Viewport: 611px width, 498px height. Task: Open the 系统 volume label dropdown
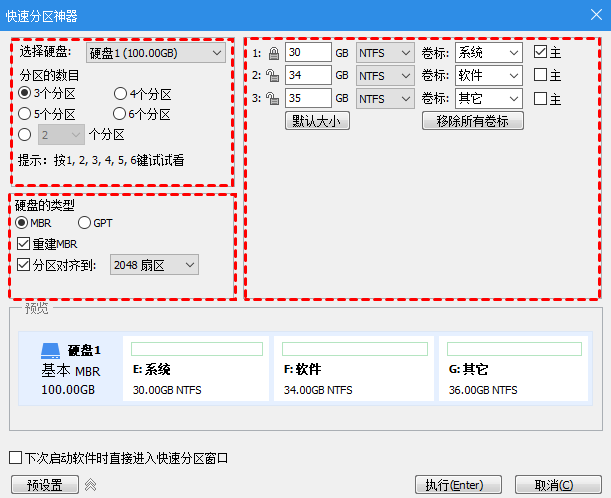pos(489,53)
